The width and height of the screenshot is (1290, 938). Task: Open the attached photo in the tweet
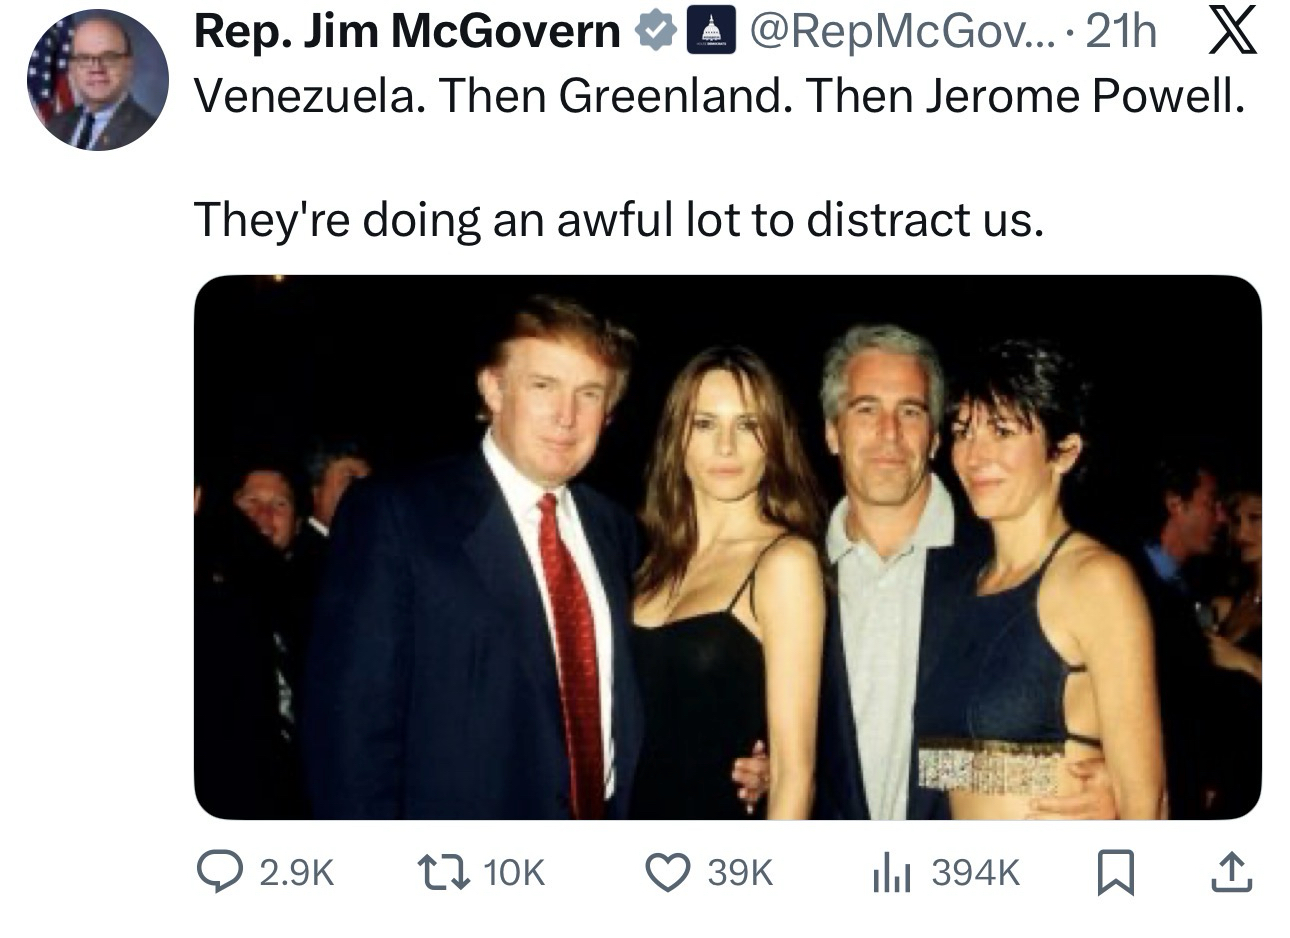[x=727, y=547]
